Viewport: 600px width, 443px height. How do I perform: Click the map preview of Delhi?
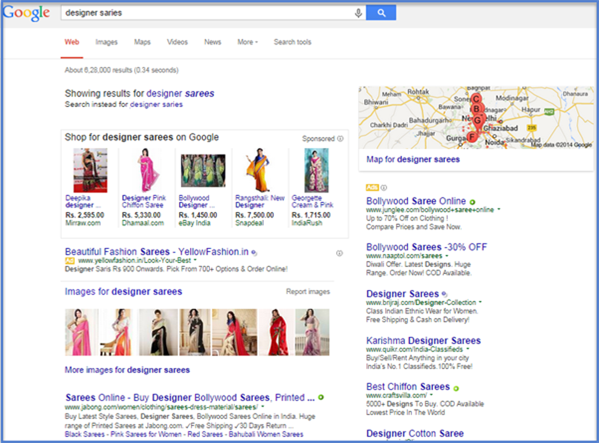coord(476,118)
